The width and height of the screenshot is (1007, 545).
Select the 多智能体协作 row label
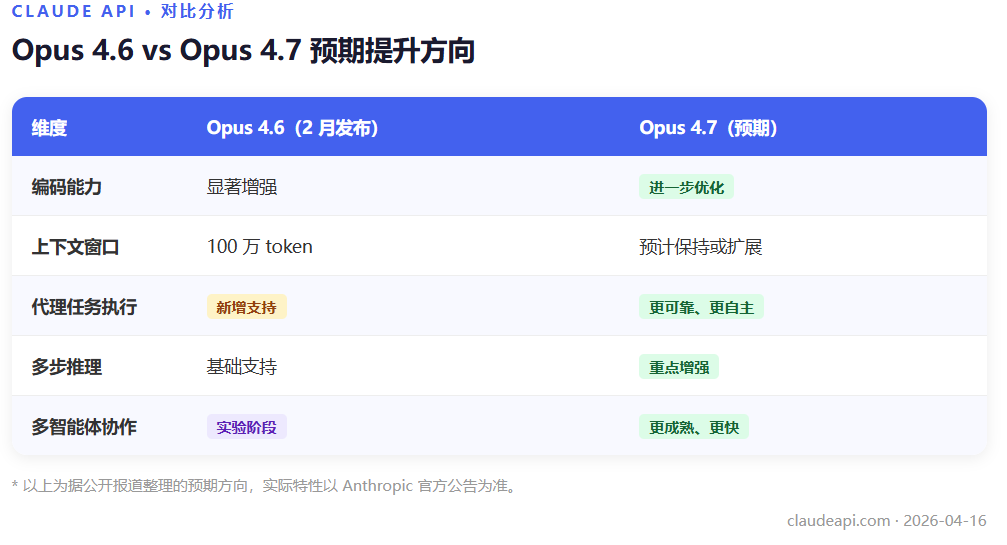[84, 427]
